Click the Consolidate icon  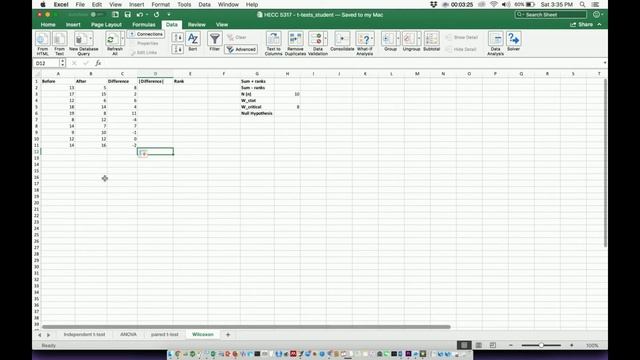click(342, 39)
